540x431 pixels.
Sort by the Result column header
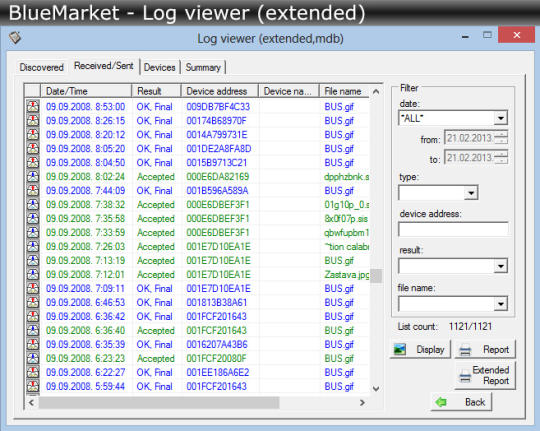point(156,91)
